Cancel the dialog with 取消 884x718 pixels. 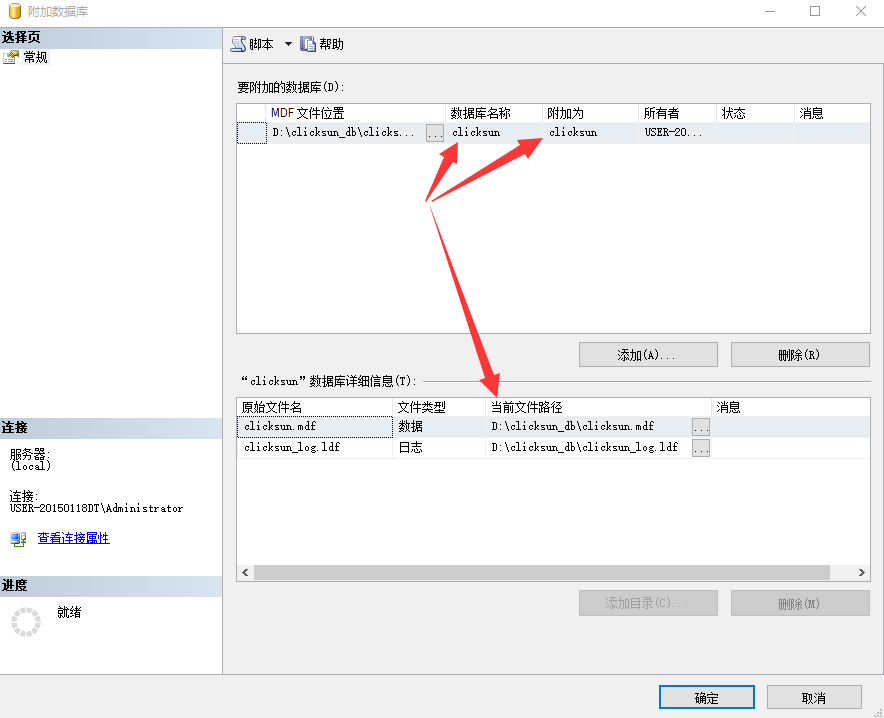(x=814, y=698)
